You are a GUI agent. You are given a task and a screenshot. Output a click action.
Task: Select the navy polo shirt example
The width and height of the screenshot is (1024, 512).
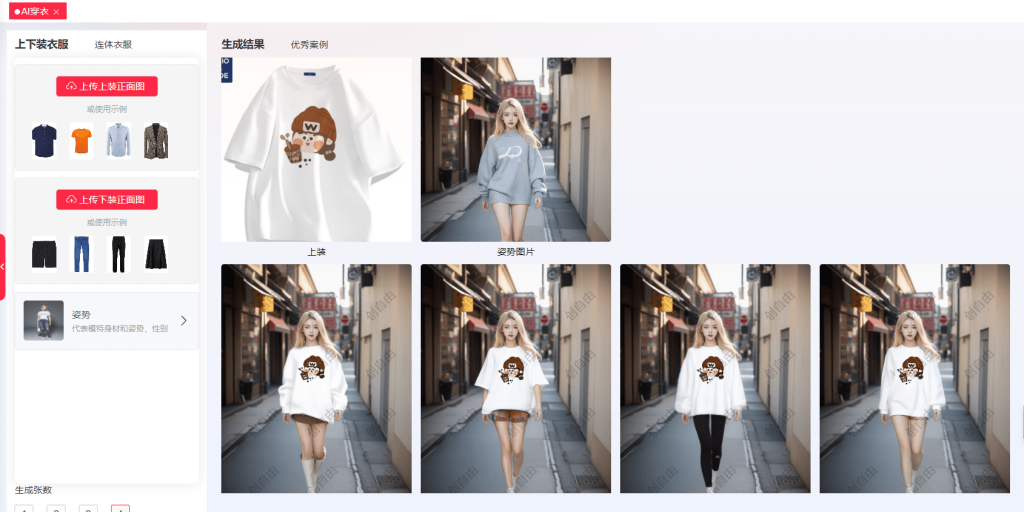click(x=44, y=141)
